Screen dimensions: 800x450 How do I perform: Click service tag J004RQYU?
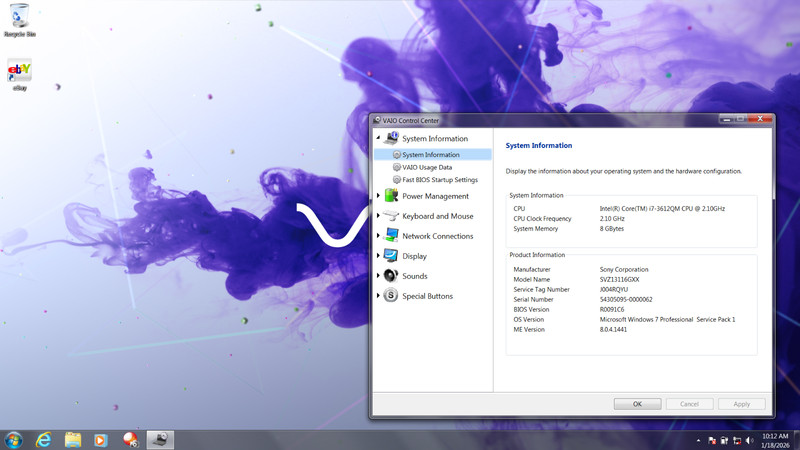point(614,289)
